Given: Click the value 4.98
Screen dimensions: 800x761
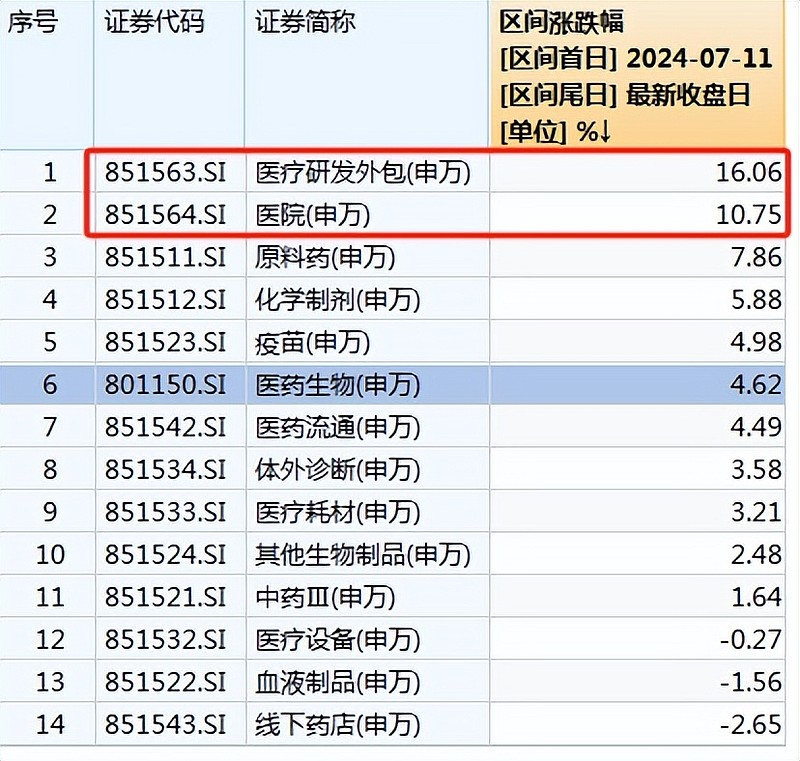Looking at the screenshot, I should (x=756, y=342).
